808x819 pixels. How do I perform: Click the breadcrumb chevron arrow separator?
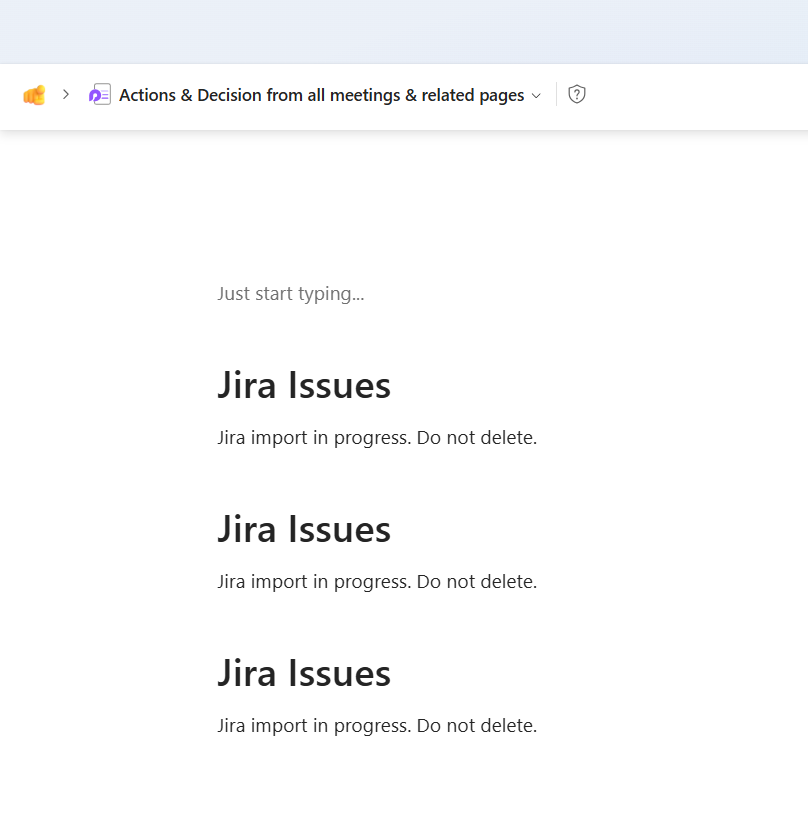tap(66, 95)
